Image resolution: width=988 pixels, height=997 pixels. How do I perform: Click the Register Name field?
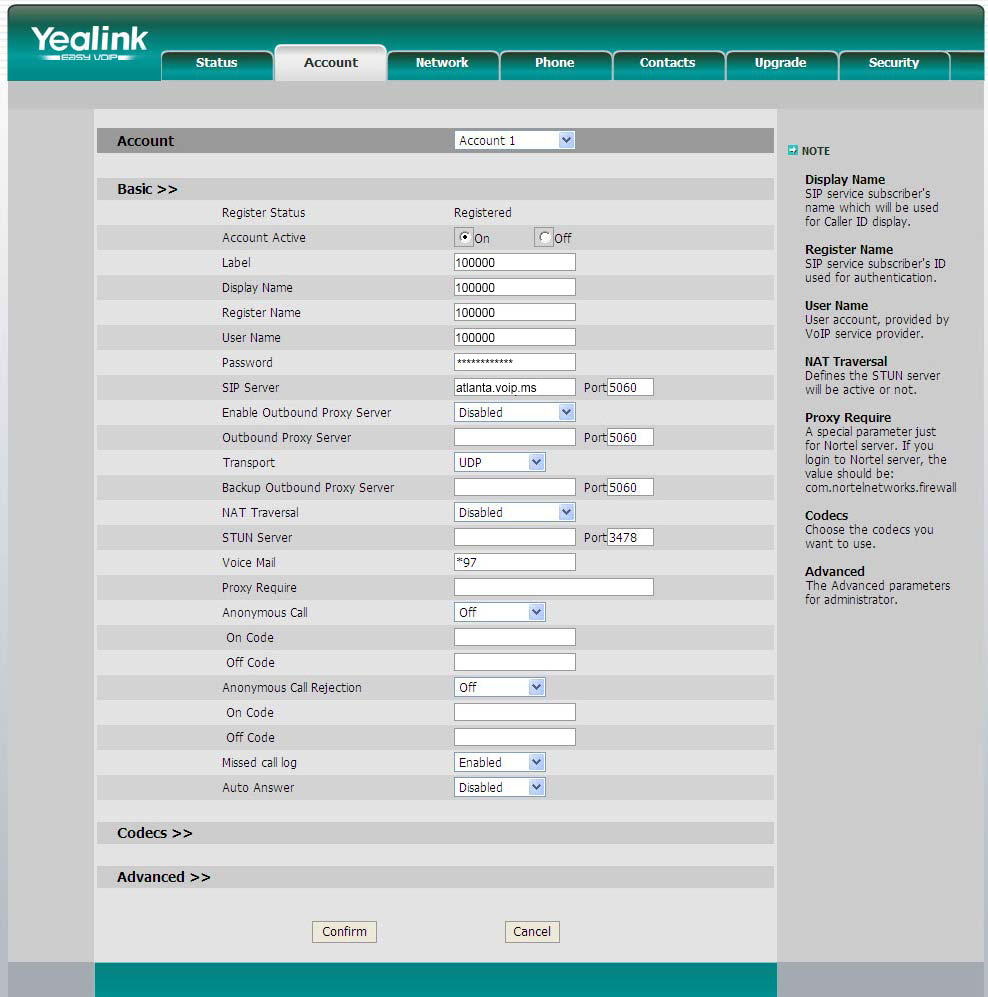514,312
